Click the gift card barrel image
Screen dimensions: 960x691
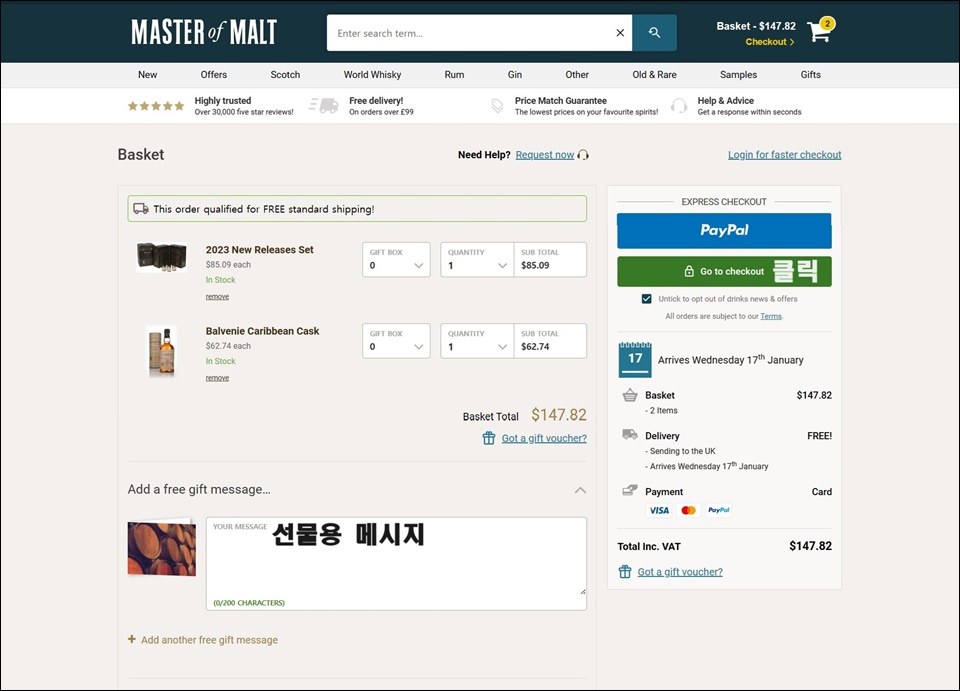tap(162, 548)
